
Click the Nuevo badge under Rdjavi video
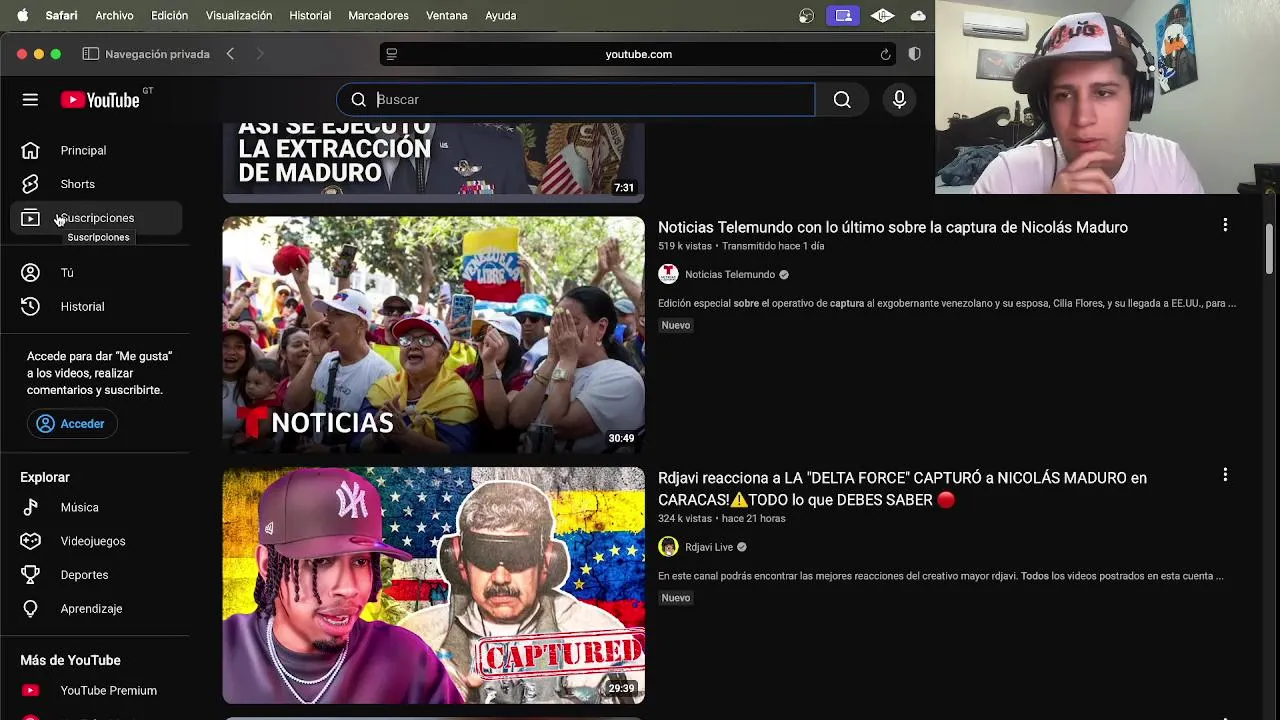[676, 598]
